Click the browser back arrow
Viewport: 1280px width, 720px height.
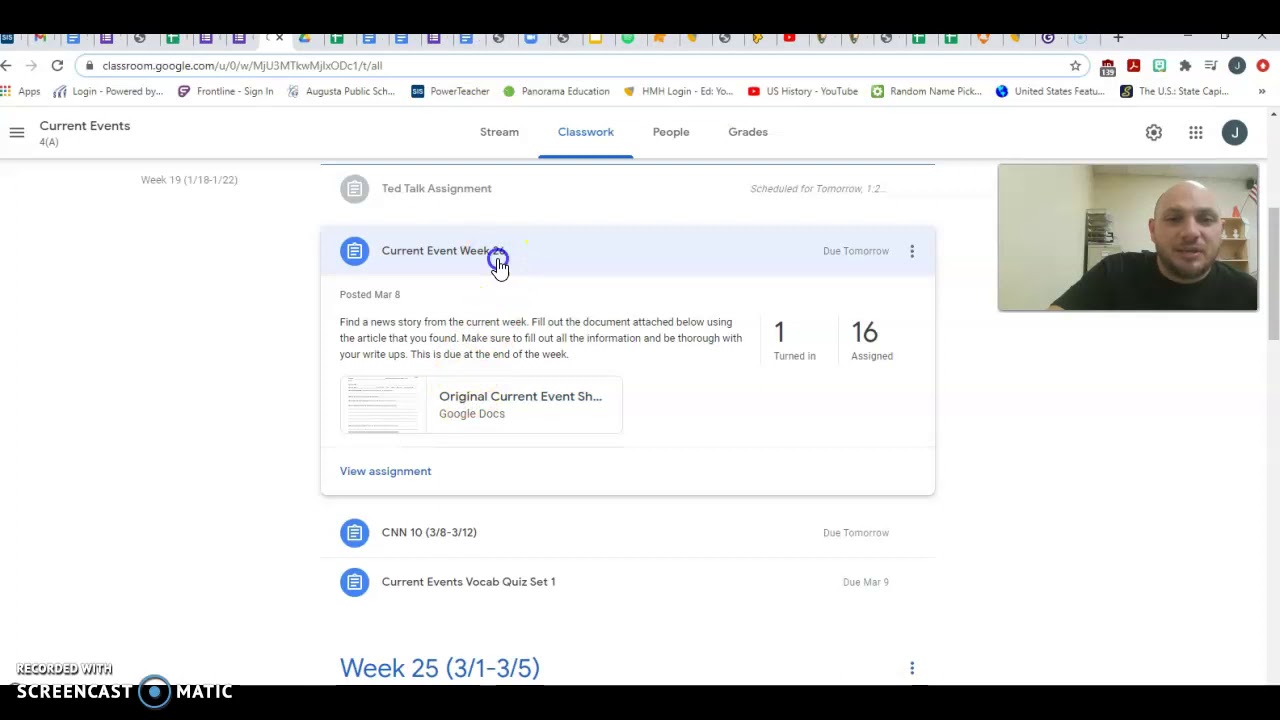(x=7, y=65)
